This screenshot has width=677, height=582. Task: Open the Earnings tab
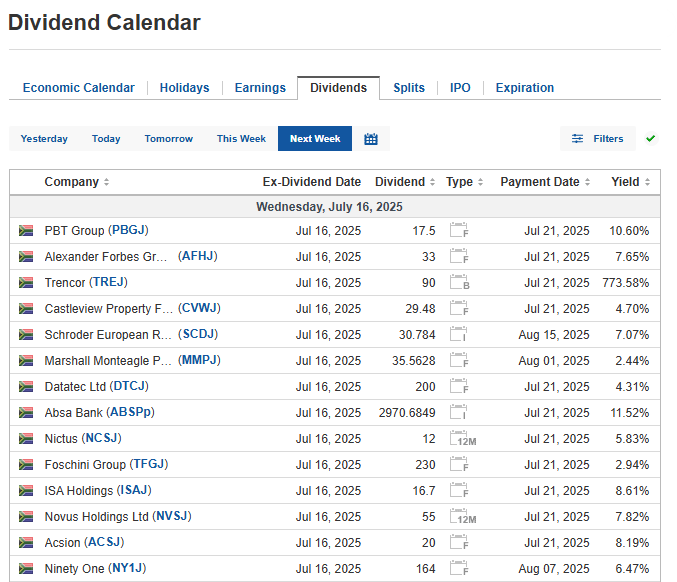260,88
